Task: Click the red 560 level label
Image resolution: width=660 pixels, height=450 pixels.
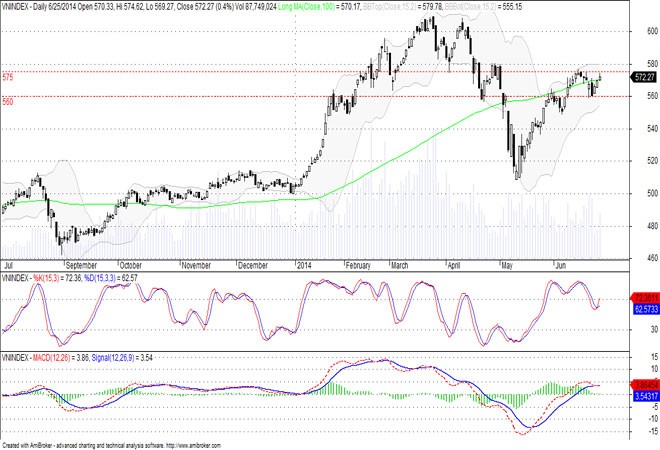Action: coord(8,101)
